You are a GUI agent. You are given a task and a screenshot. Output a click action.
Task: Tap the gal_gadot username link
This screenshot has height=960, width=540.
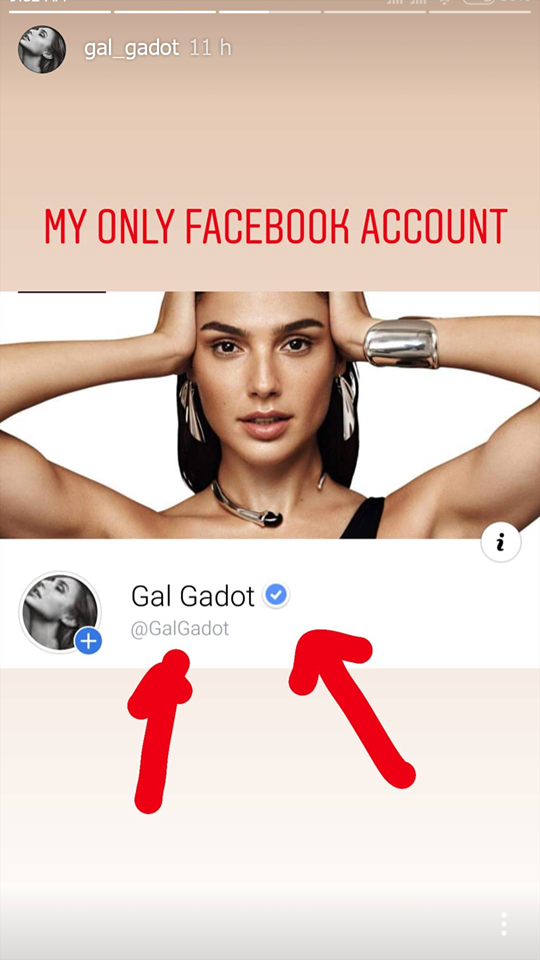coord(133,48)
